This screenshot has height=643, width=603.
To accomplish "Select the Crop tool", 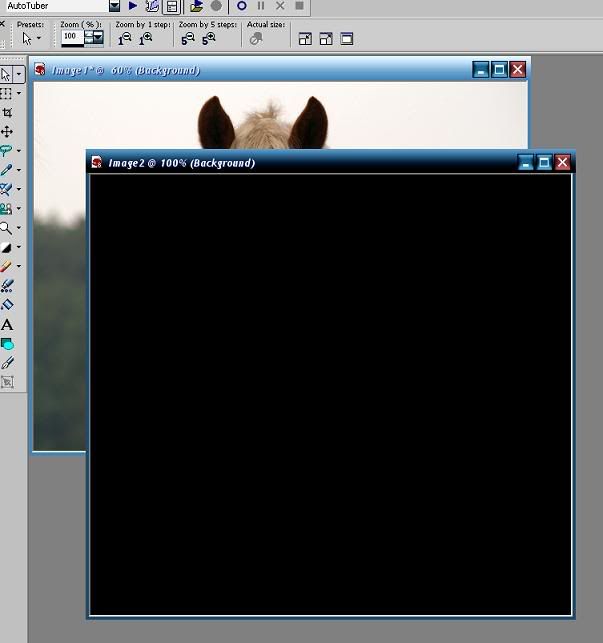I will click(7, 112).
